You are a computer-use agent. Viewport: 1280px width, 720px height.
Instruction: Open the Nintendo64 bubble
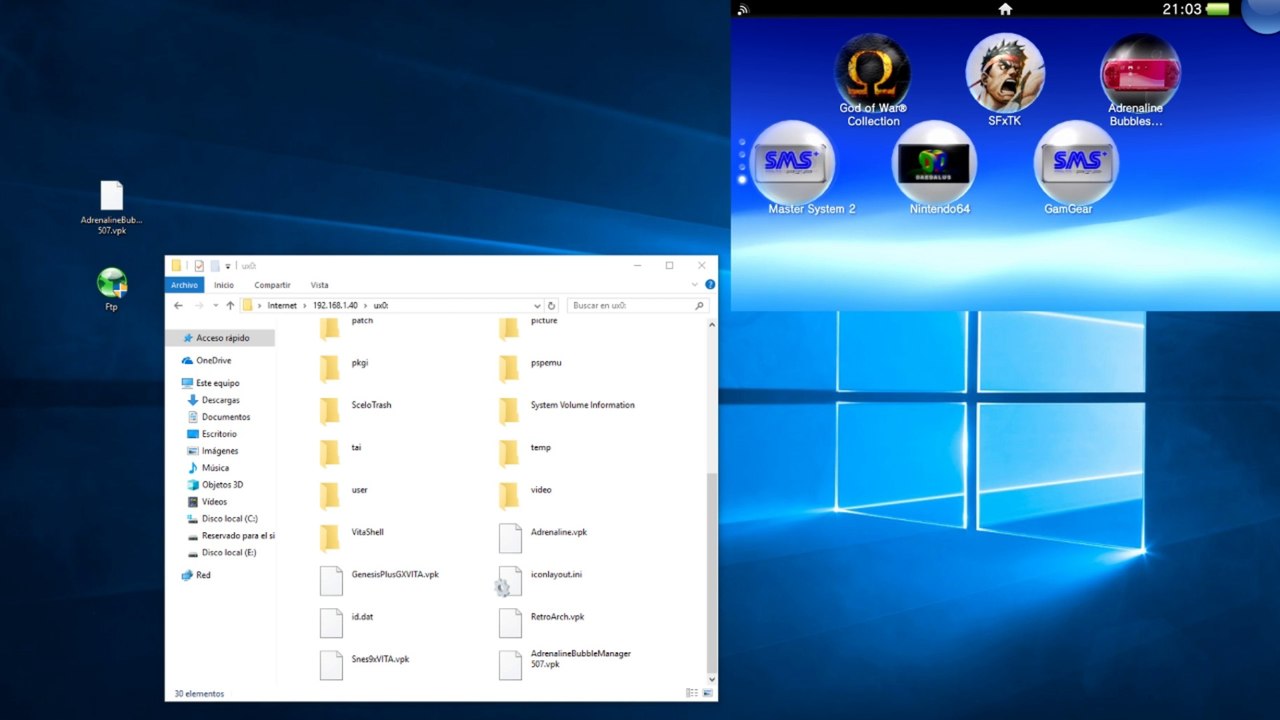pyautogui.click(x=934, y=161)
